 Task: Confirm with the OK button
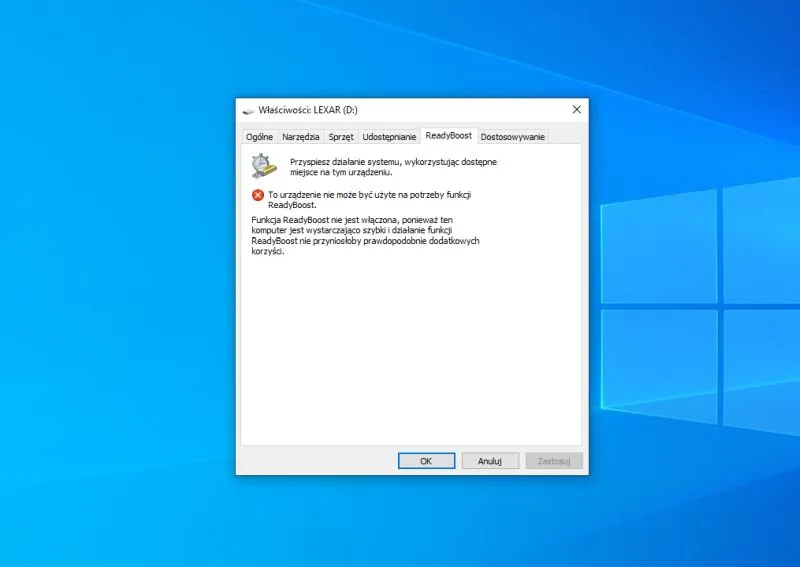coord(427,461)
